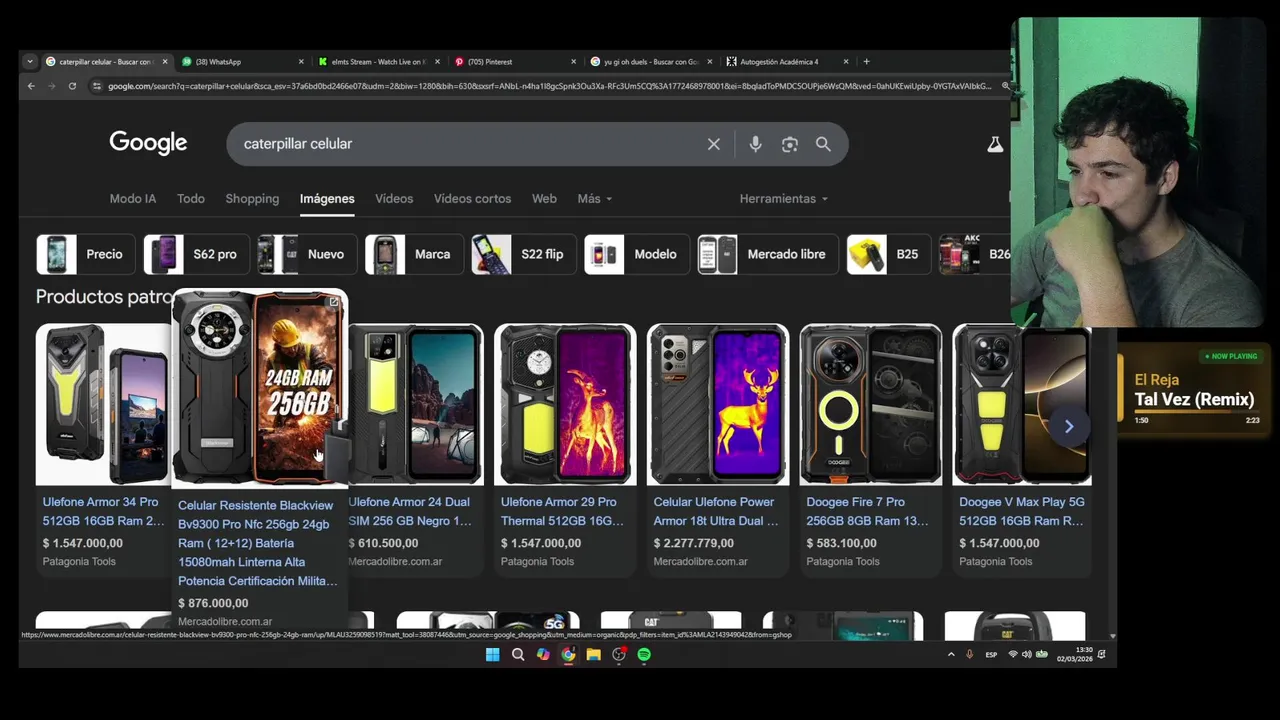Open Ulefone Power Armor 18t Ultra image
This screenshot has height=720, width=1280.
coord(718,404)
